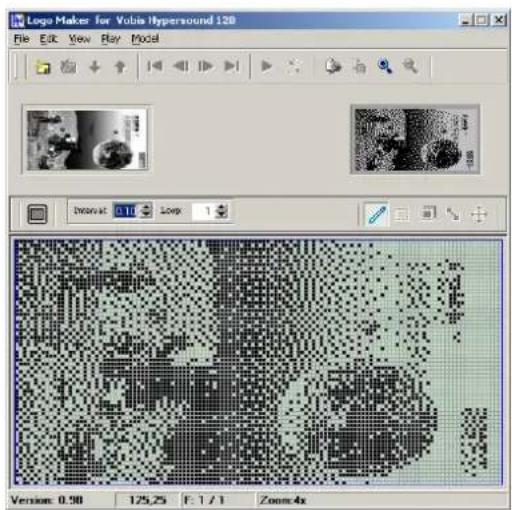Jump to the last frame

click(231, 66)
